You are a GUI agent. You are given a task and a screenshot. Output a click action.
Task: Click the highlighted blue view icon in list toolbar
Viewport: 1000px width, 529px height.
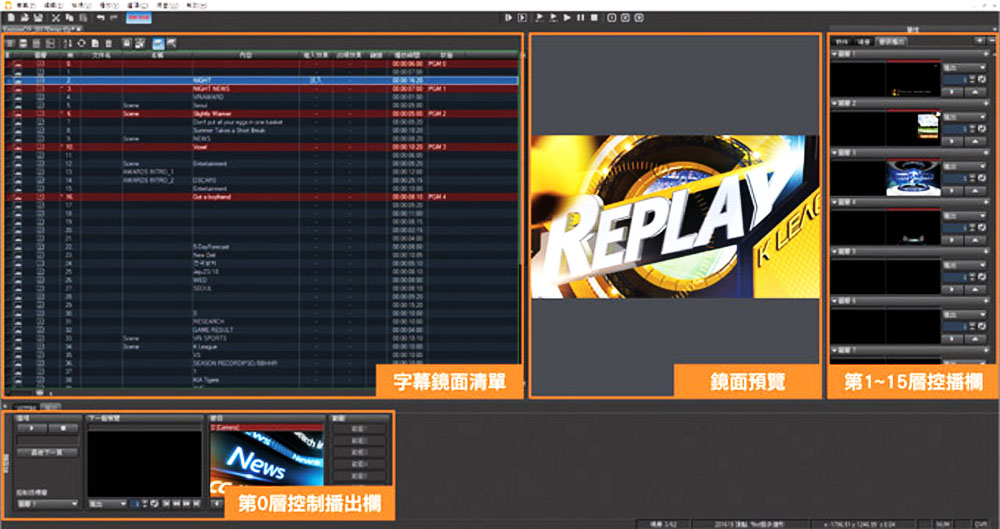click(x=158, y=43)
